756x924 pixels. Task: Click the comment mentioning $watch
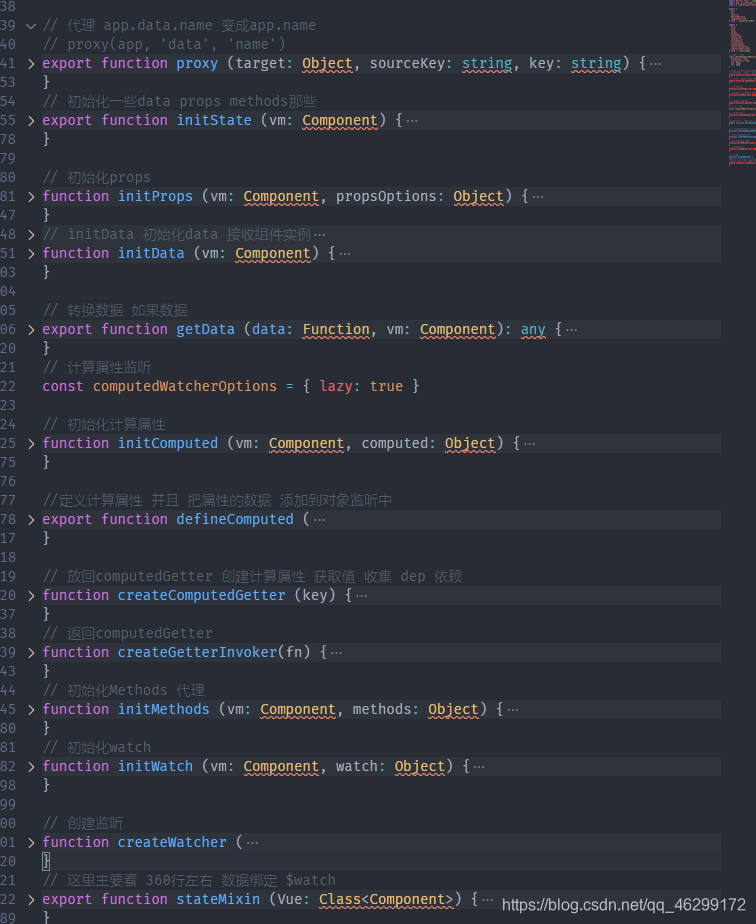[189, 880]
